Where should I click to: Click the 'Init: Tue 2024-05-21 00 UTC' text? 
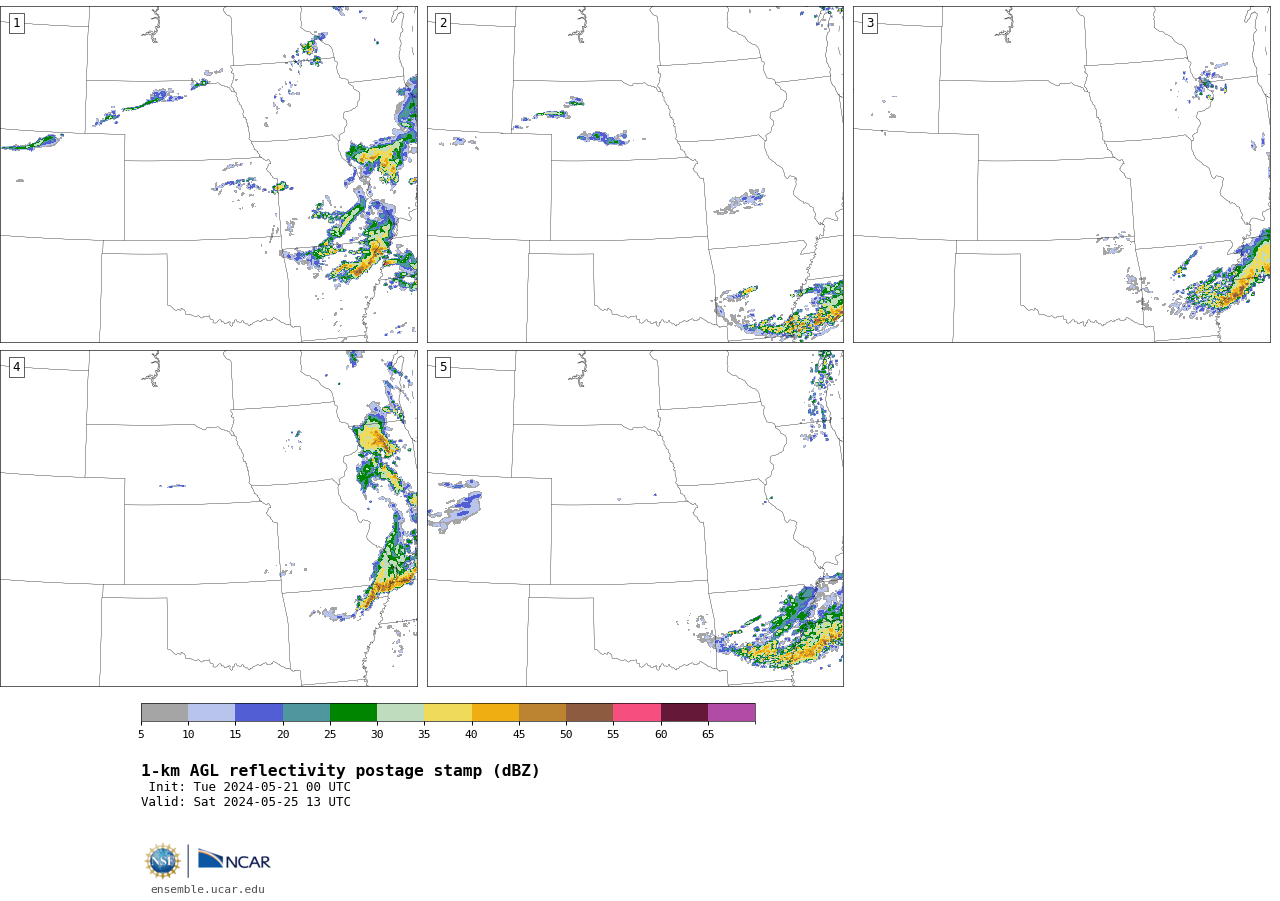(x=250, y=787)
